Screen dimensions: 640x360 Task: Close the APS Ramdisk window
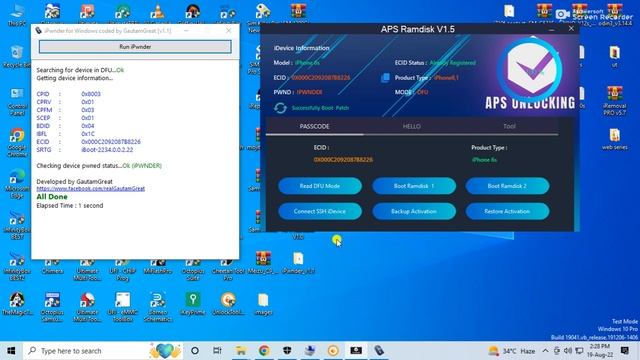tap(571, 29)
